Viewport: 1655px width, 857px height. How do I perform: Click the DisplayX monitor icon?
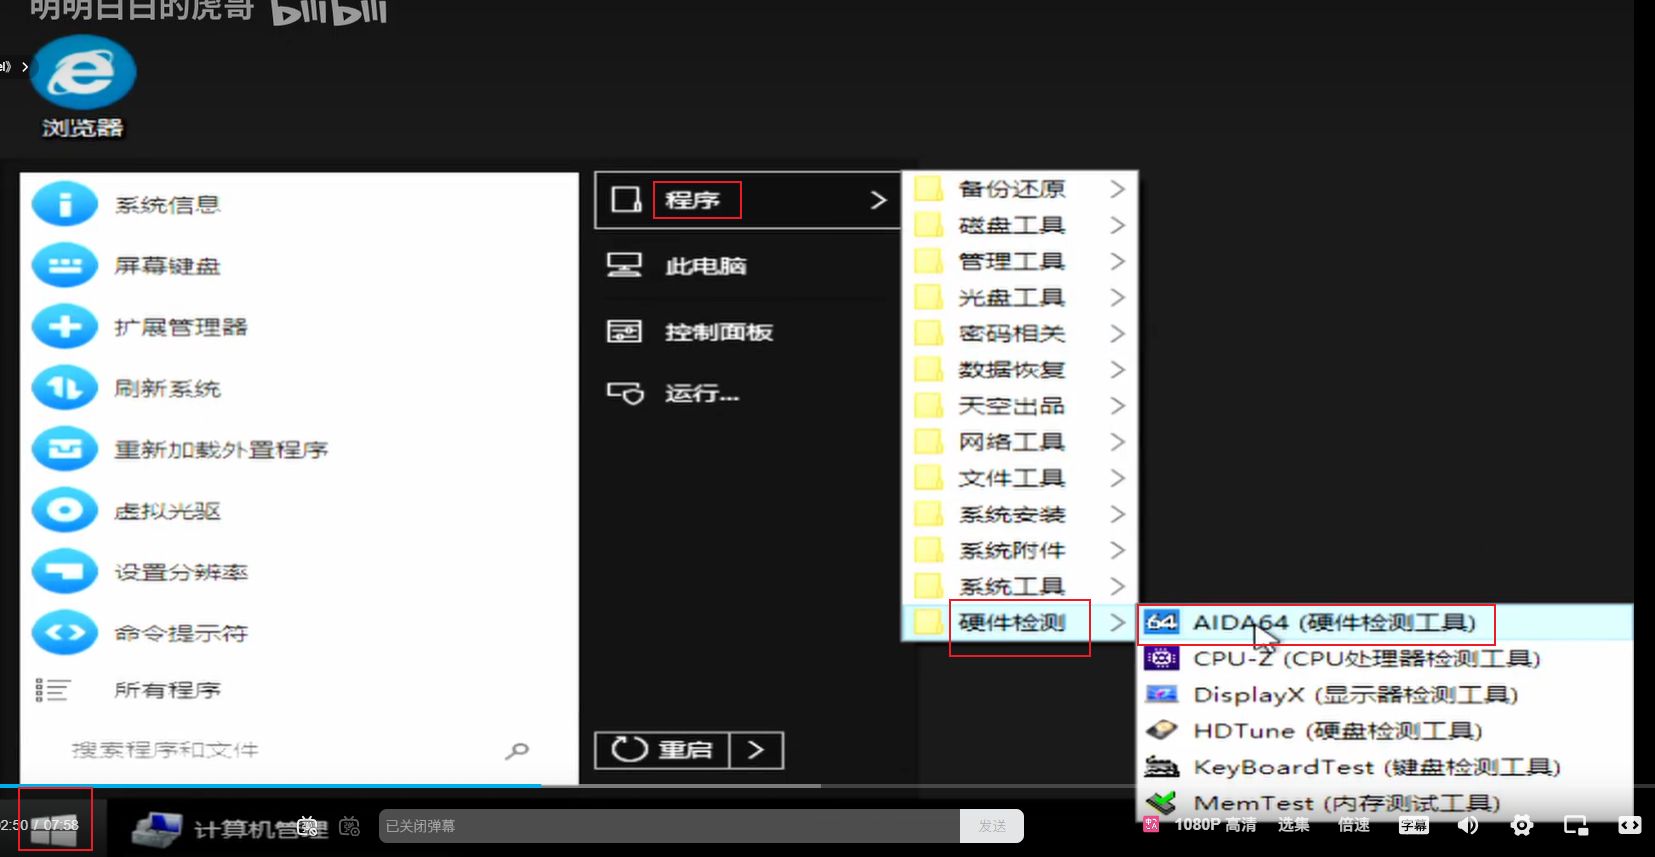[x=1162, y=694]
